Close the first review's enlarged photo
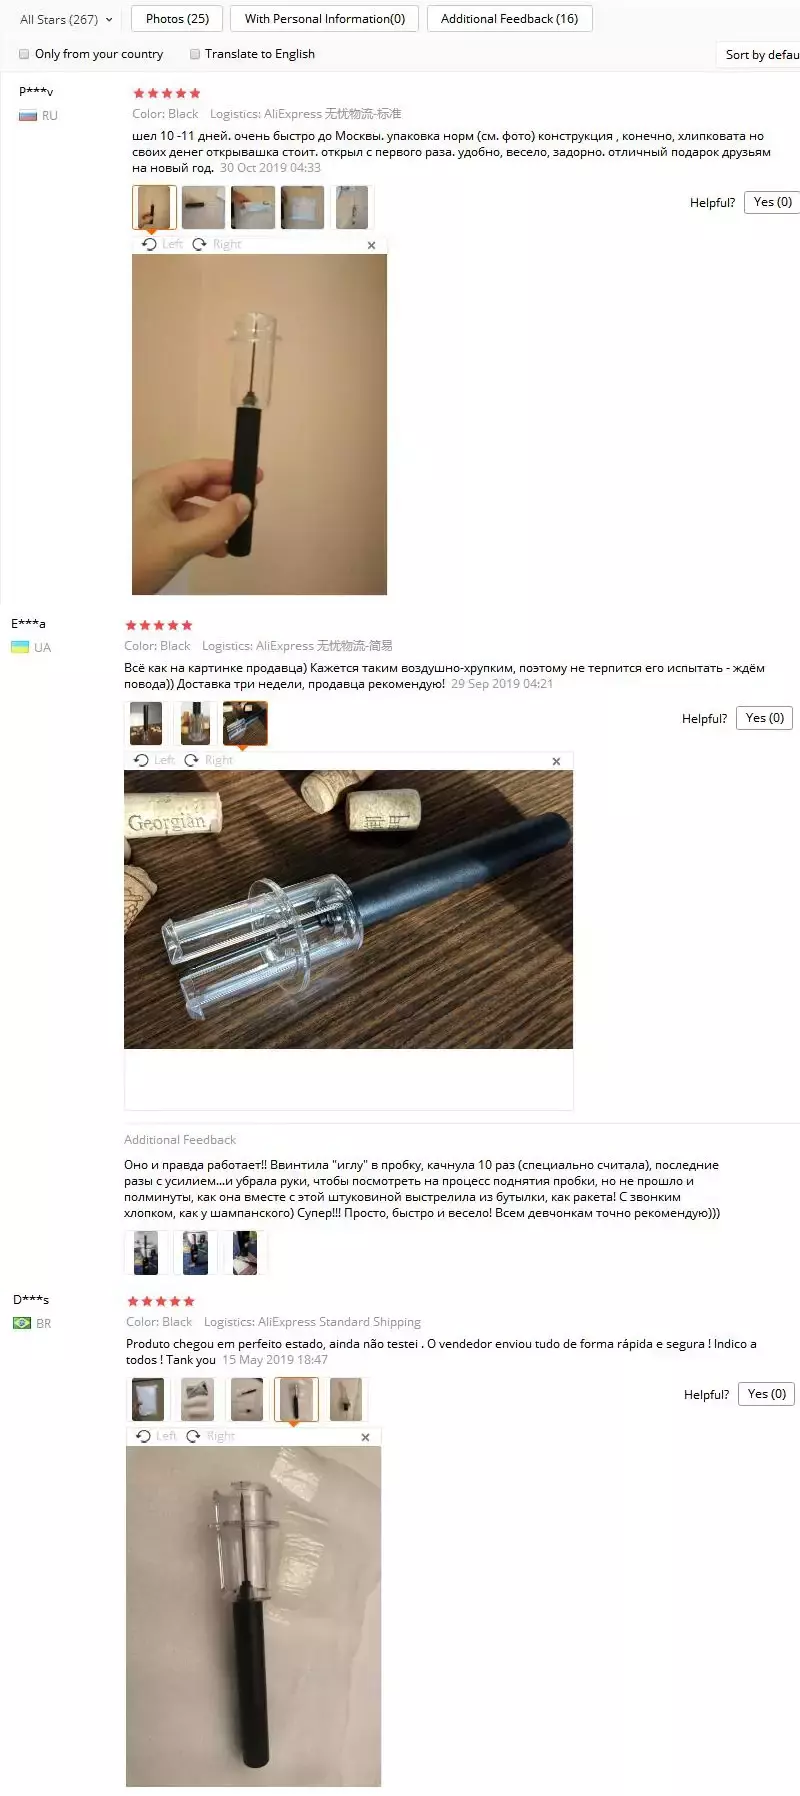800x1796 pixels. coord(371,245)
